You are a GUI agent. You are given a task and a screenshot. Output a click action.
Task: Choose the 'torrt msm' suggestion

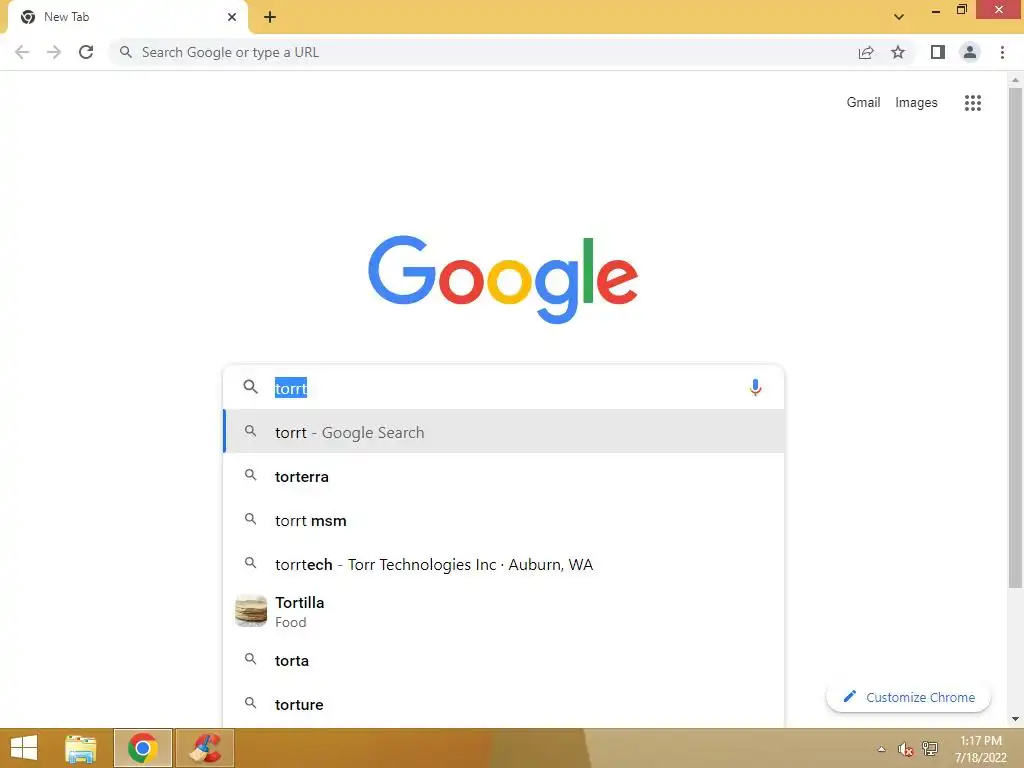503,520
